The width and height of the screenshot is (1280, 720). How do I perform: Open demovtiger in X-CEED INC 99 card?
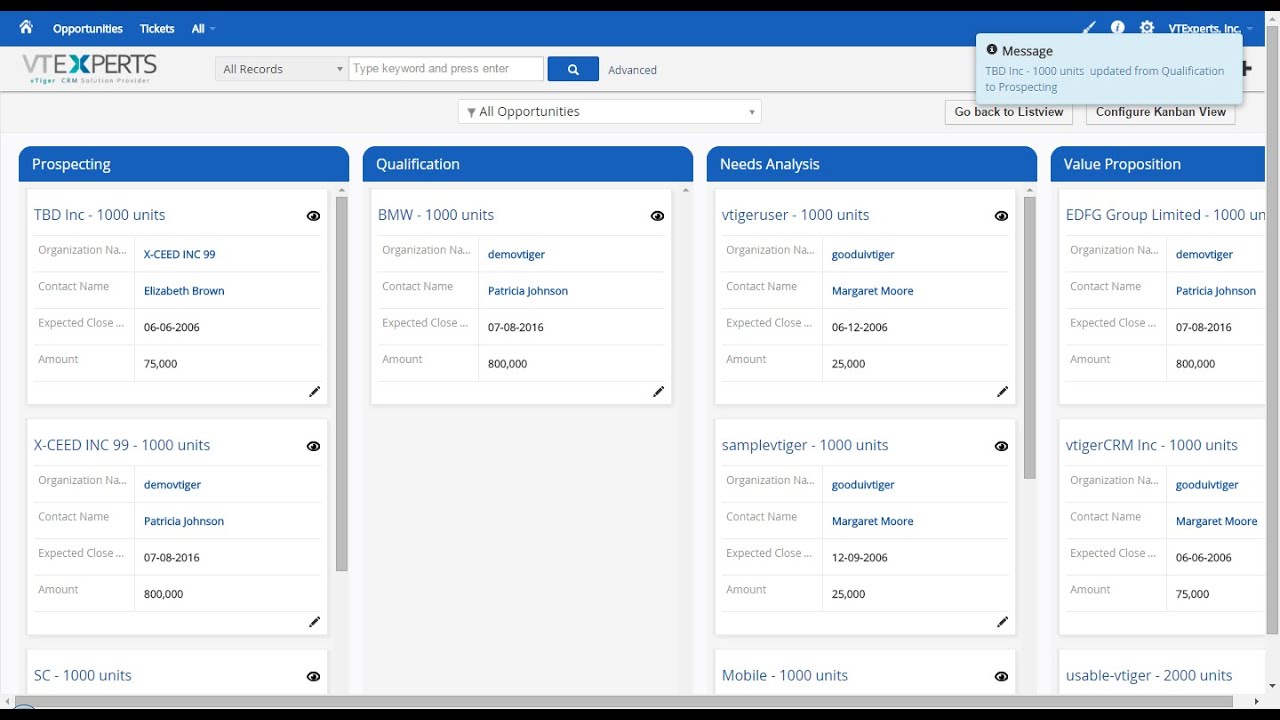(x=173, y=485)
